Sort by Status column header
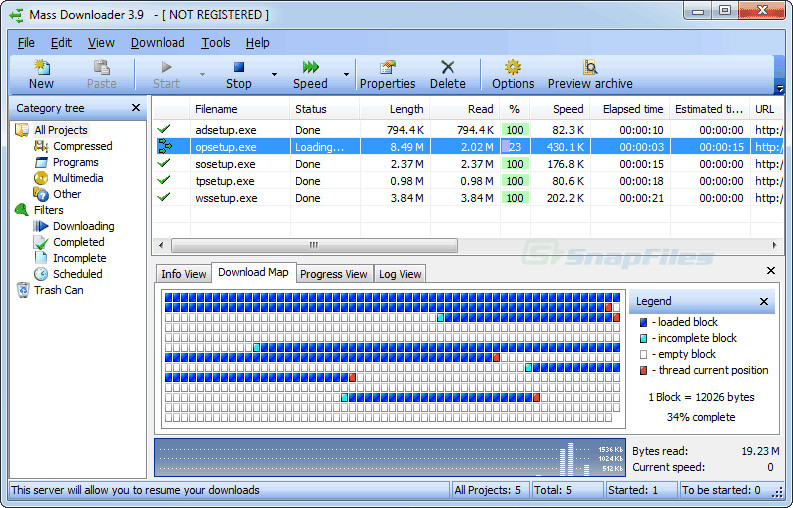The height and width of the screenshot is (508, 793). (x=325, y=109)
